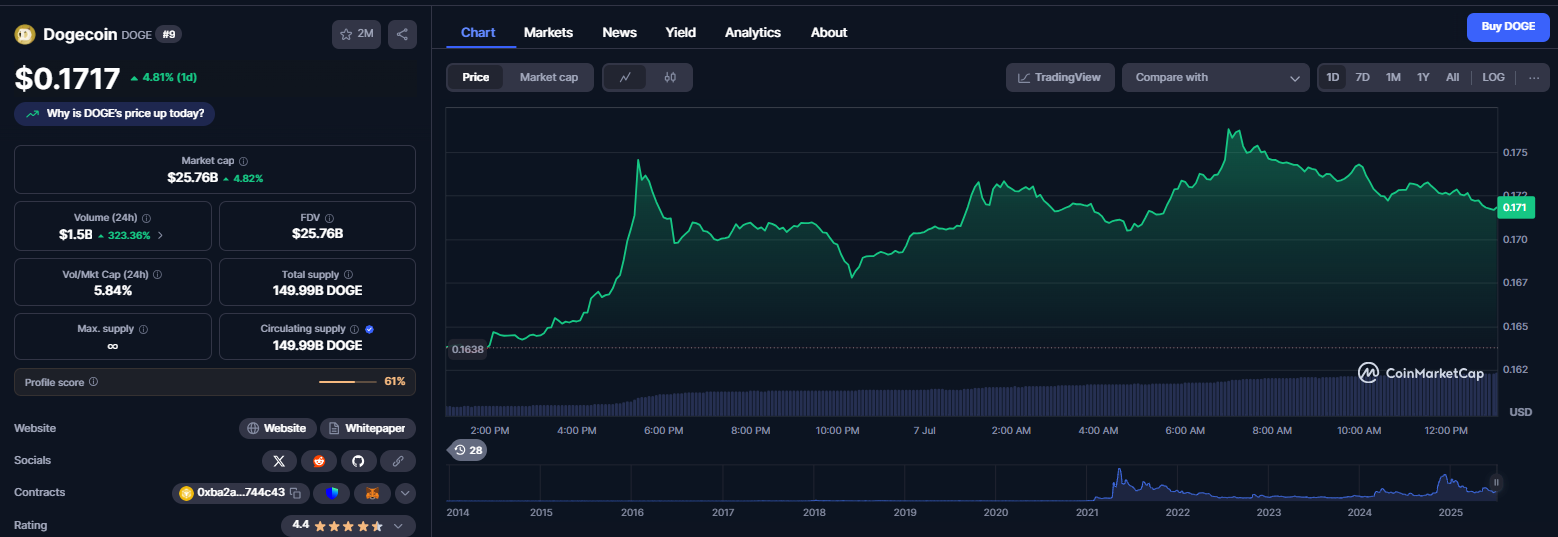Add token to MetaMask via fox icon
The image size is (1558, 537).
pos(372,493)
